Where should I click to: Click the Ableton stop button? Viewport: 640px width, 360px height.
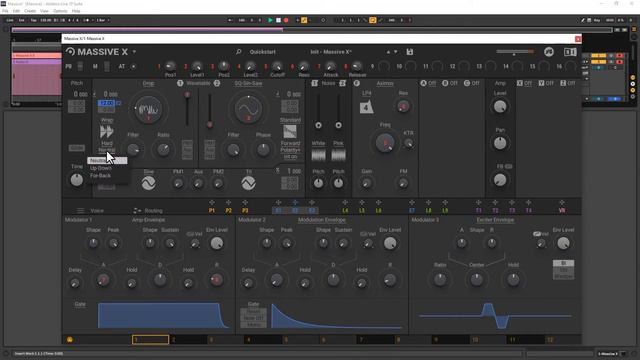(x=278, y=20)
